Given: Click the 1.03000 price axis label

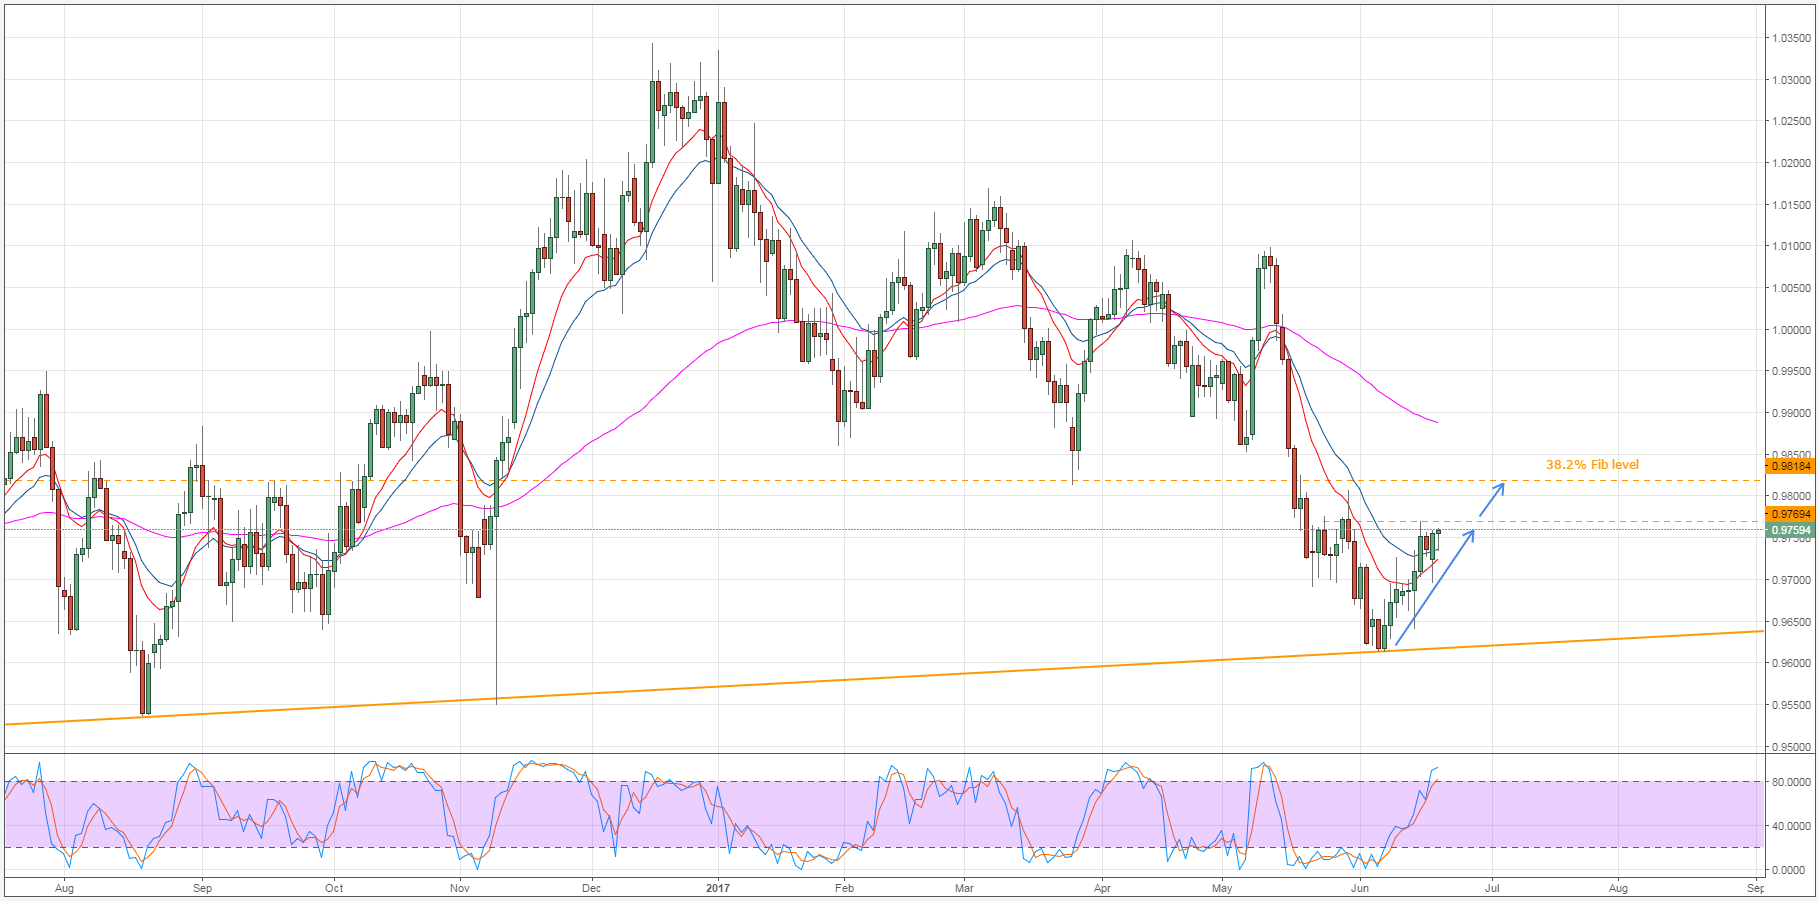Looking at the screenshot, I should click(1791, 80).
